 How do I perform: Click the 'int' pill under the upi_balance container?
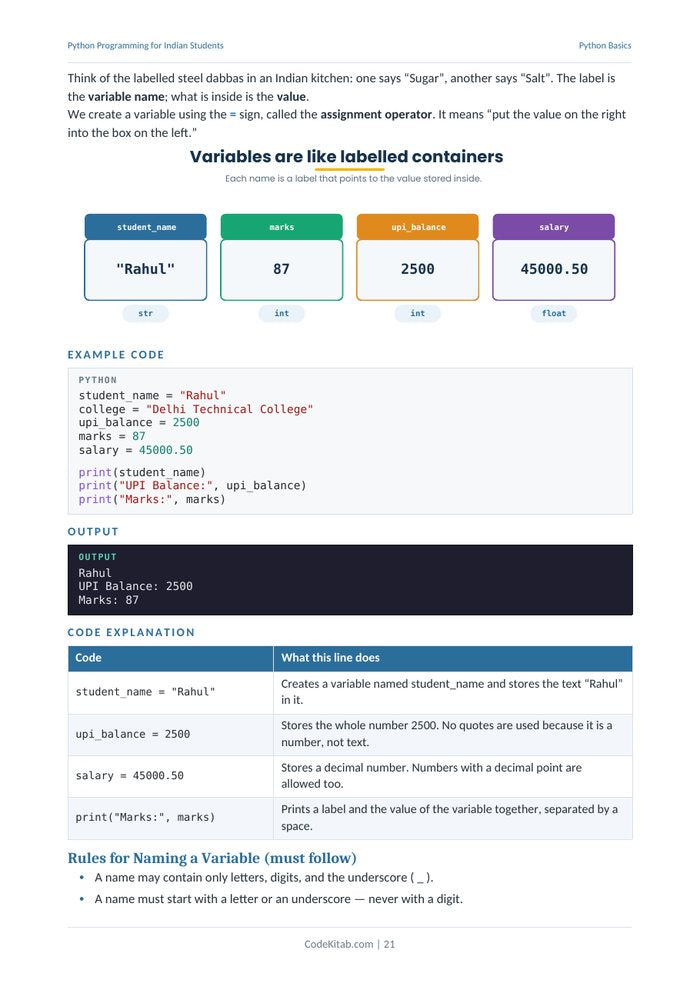tap(418, 313)
